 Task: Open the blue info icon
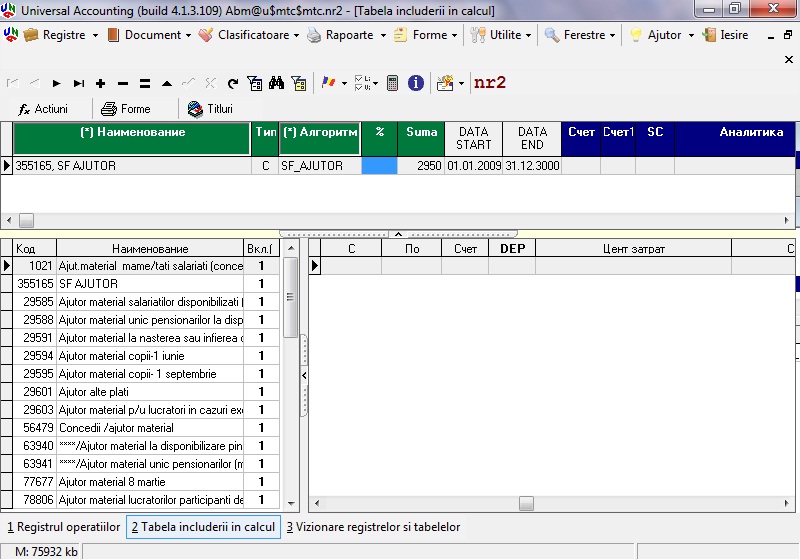tap(416, 83)
